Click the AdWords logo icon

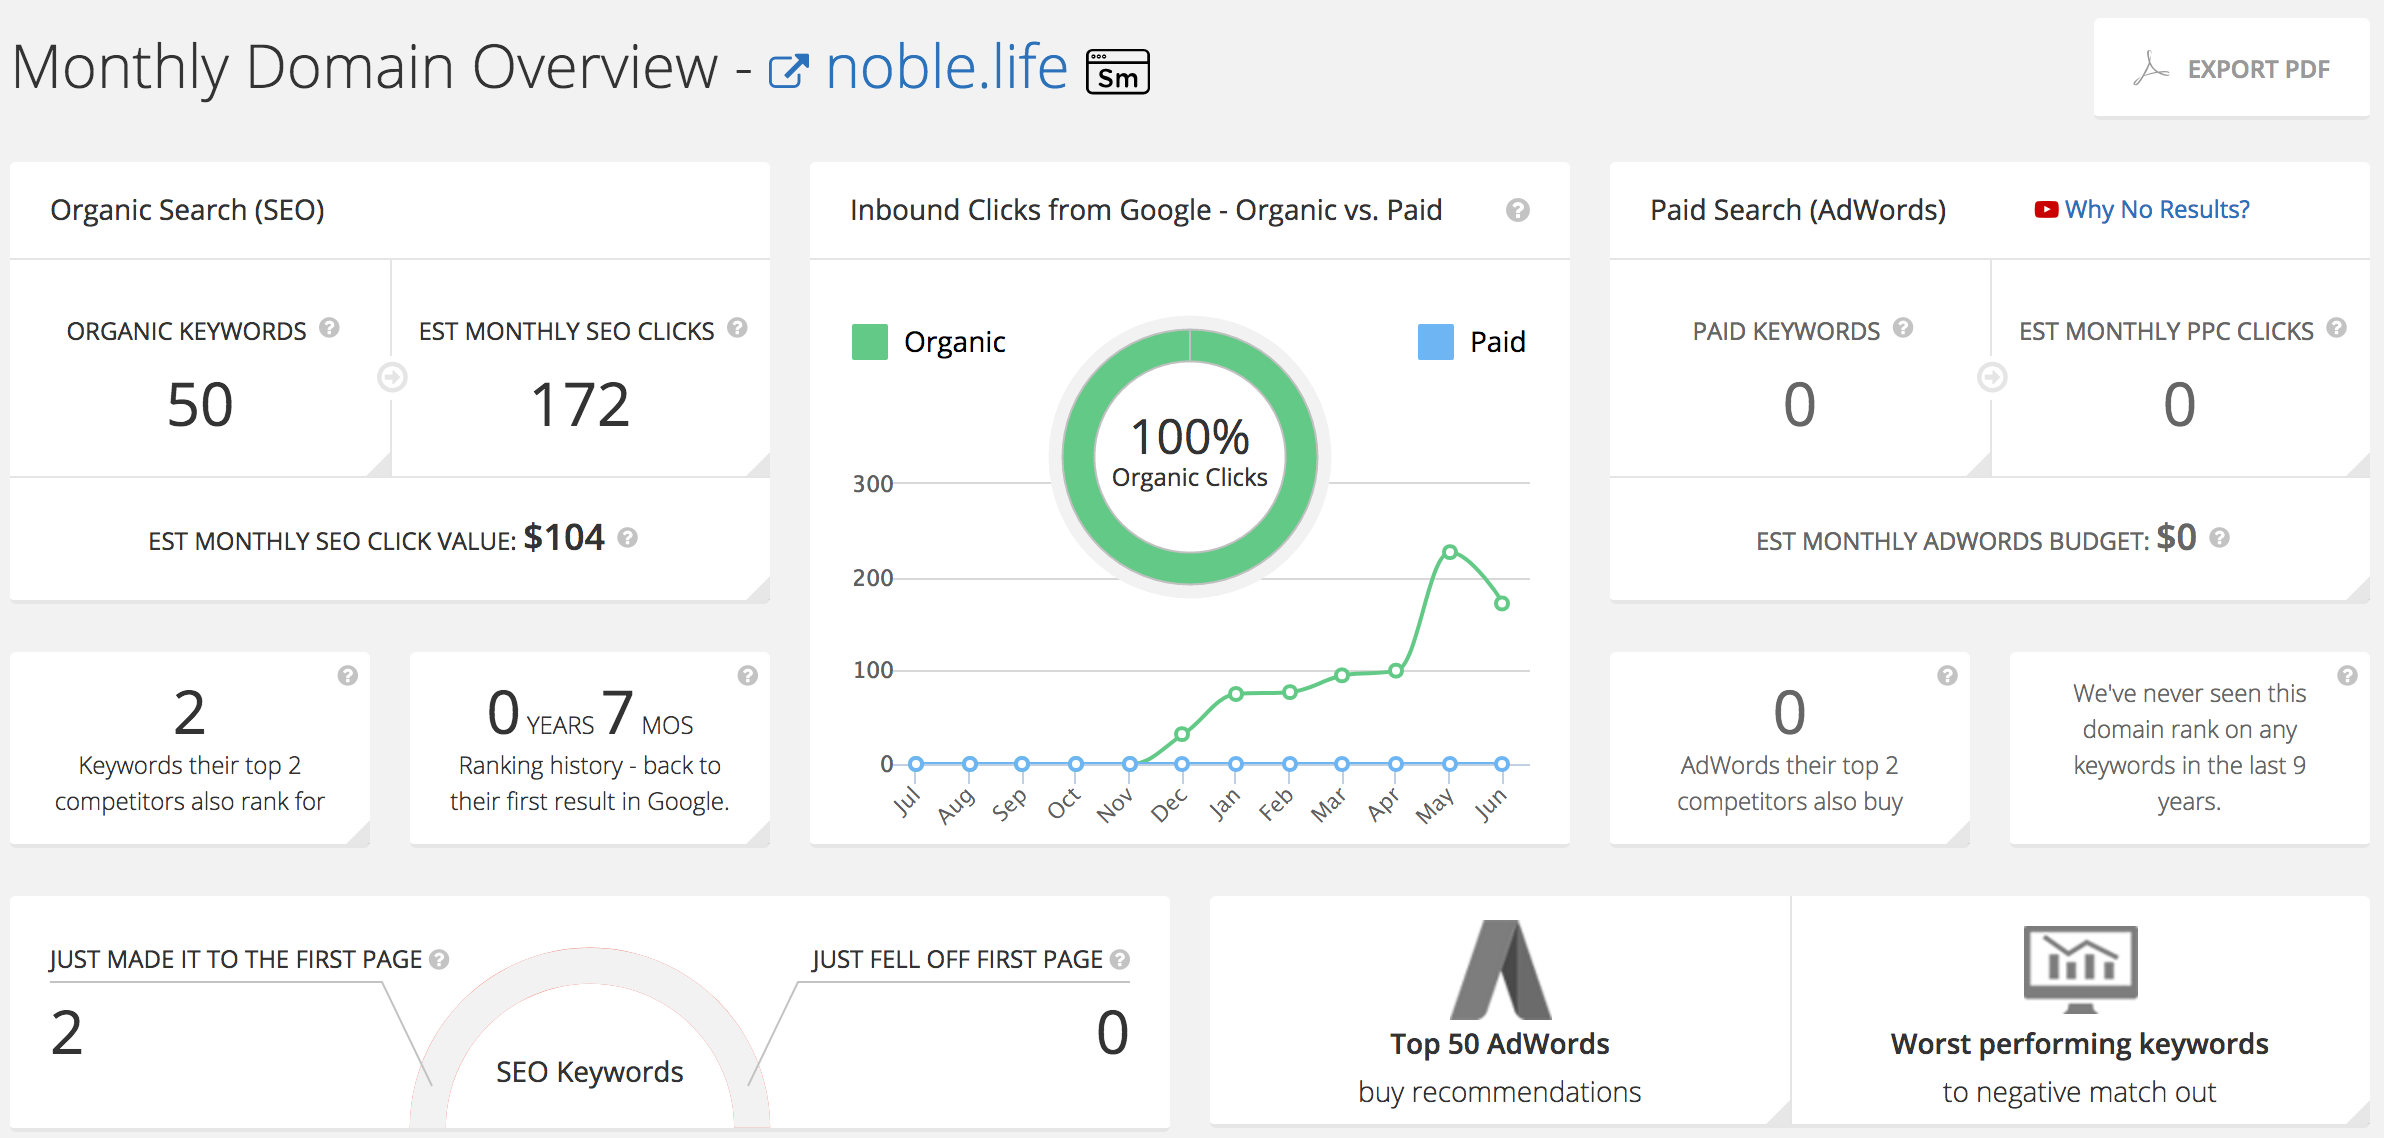click(1500, 969)
